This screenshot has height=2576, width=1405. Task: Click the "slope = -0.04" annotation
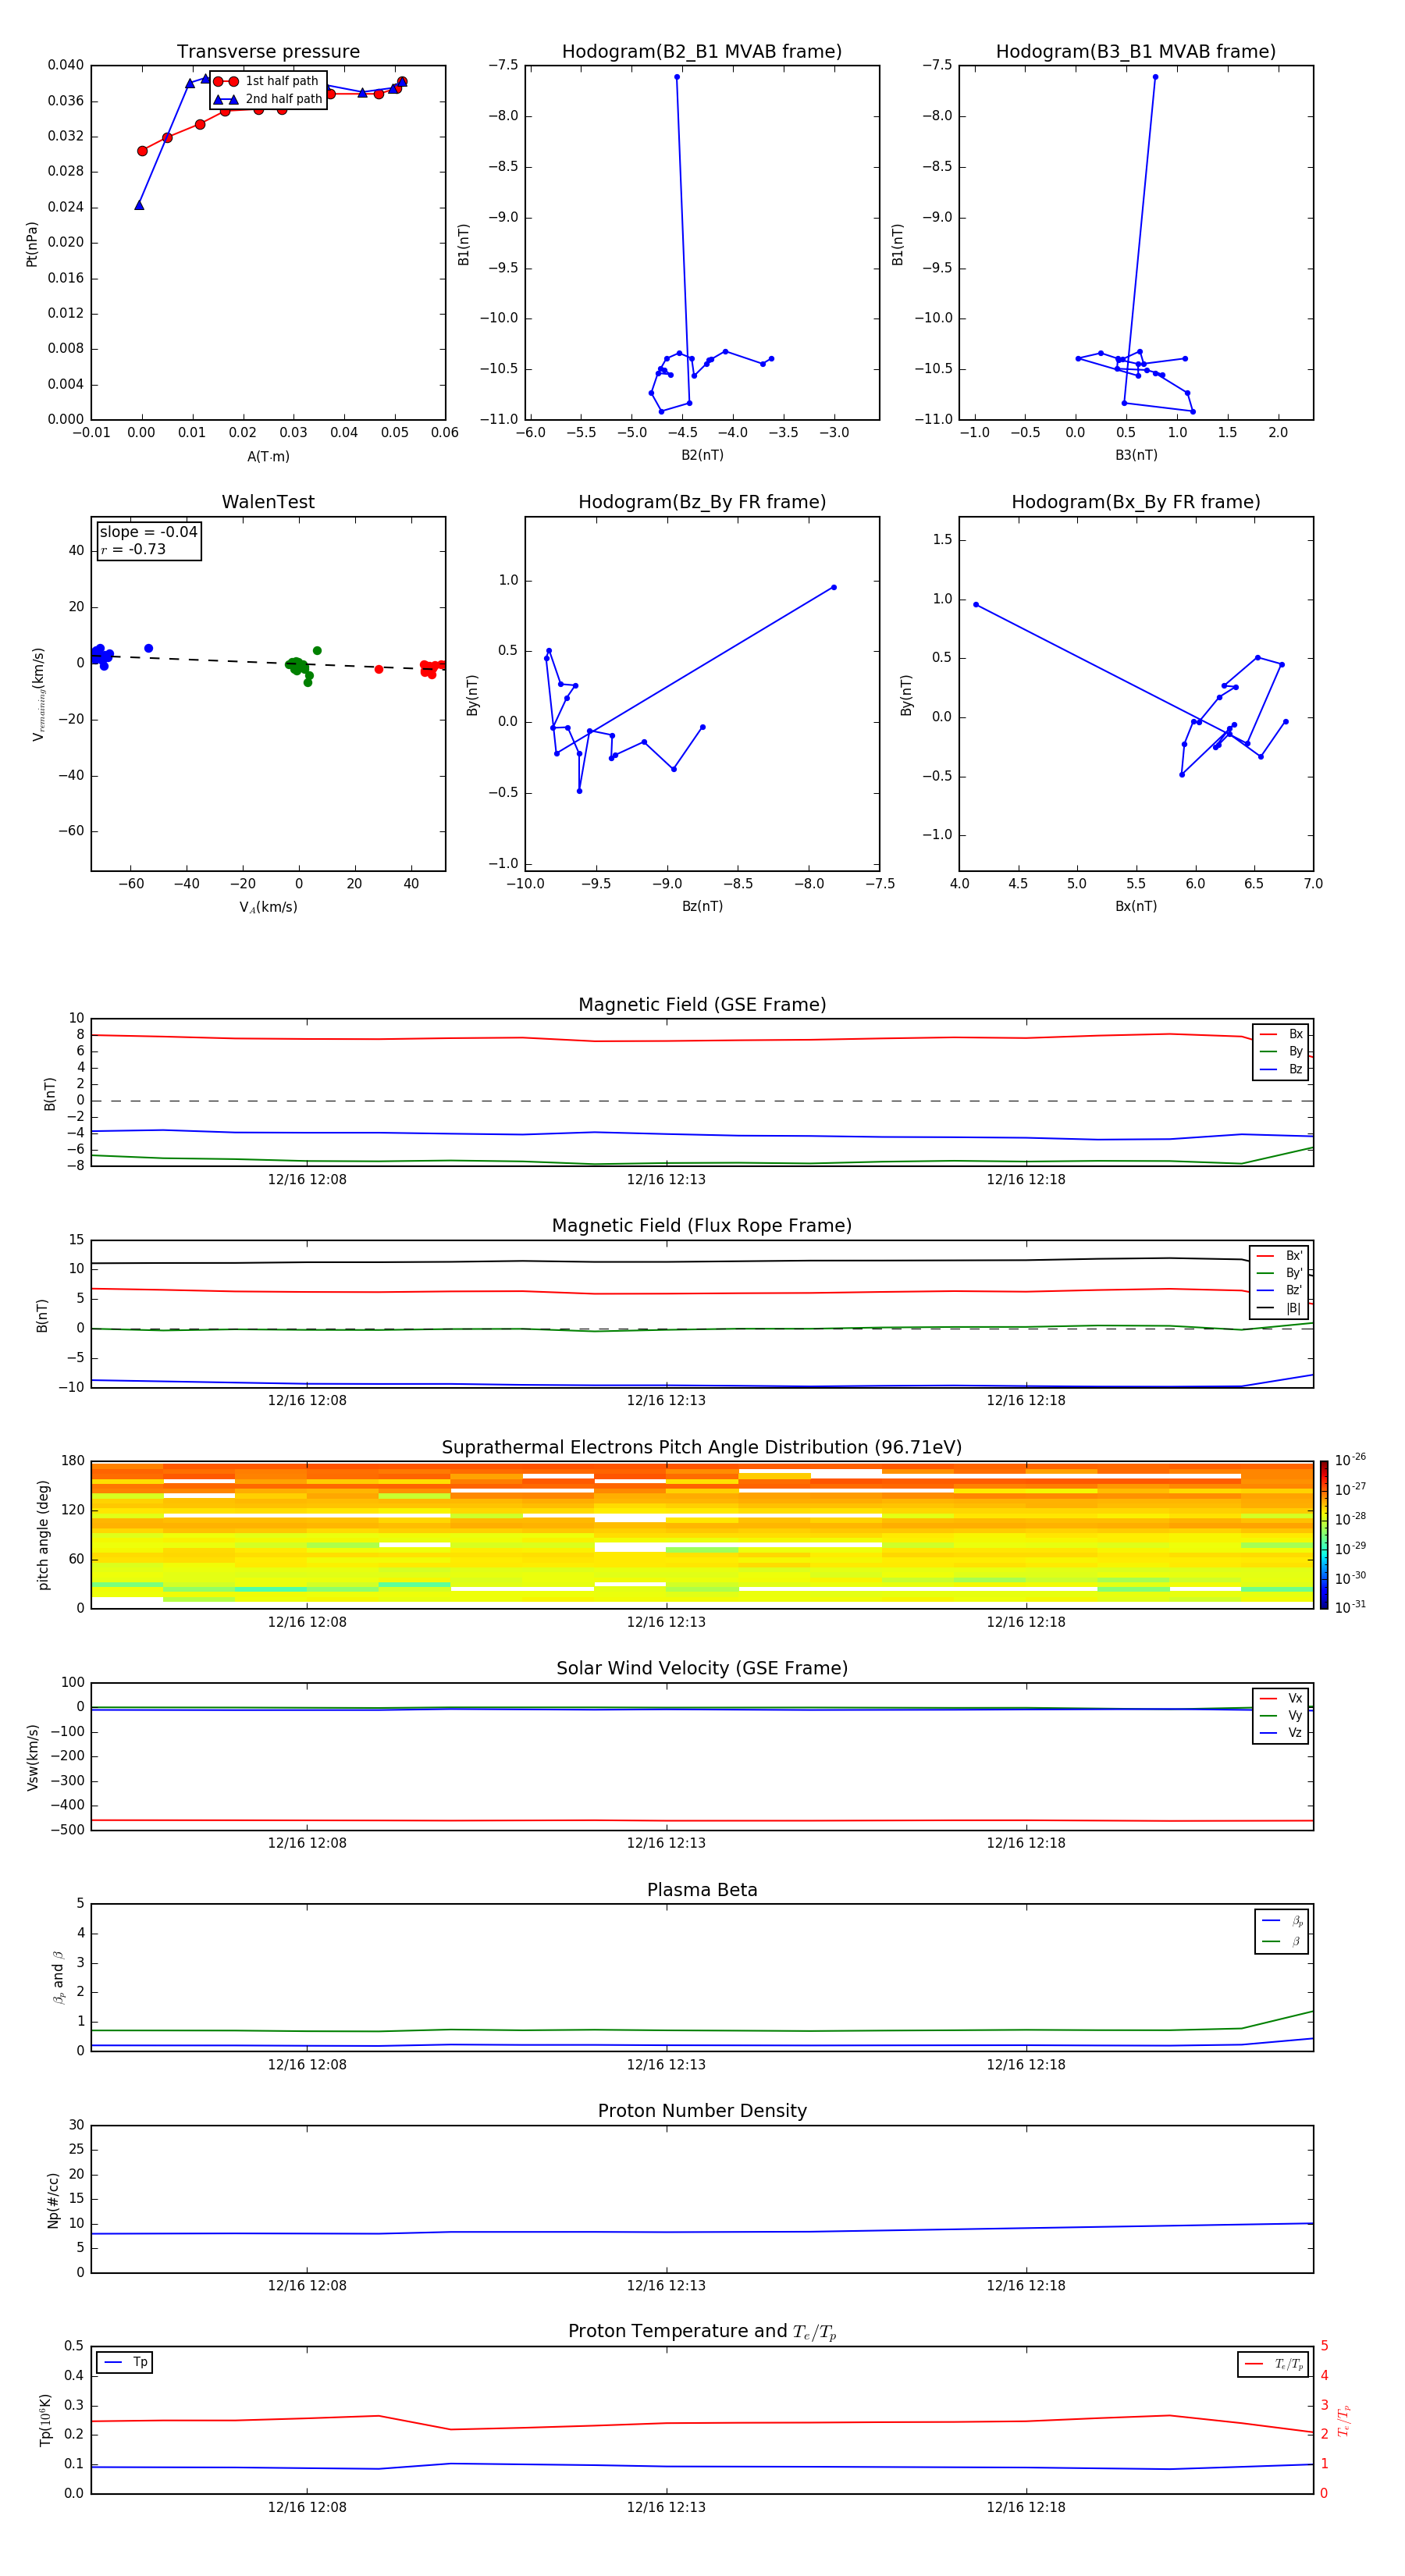[149, 532]
